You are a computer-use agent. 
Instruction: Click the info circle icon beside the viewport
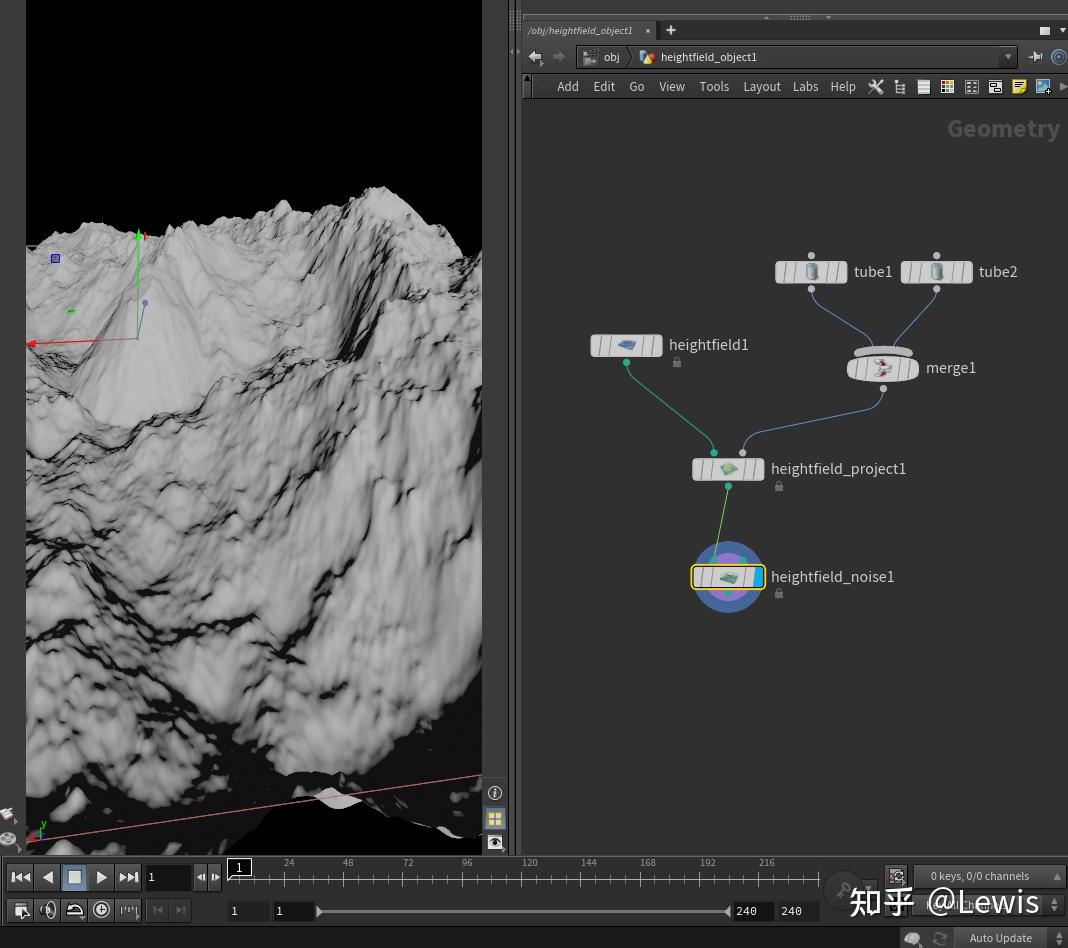point(495,792)
